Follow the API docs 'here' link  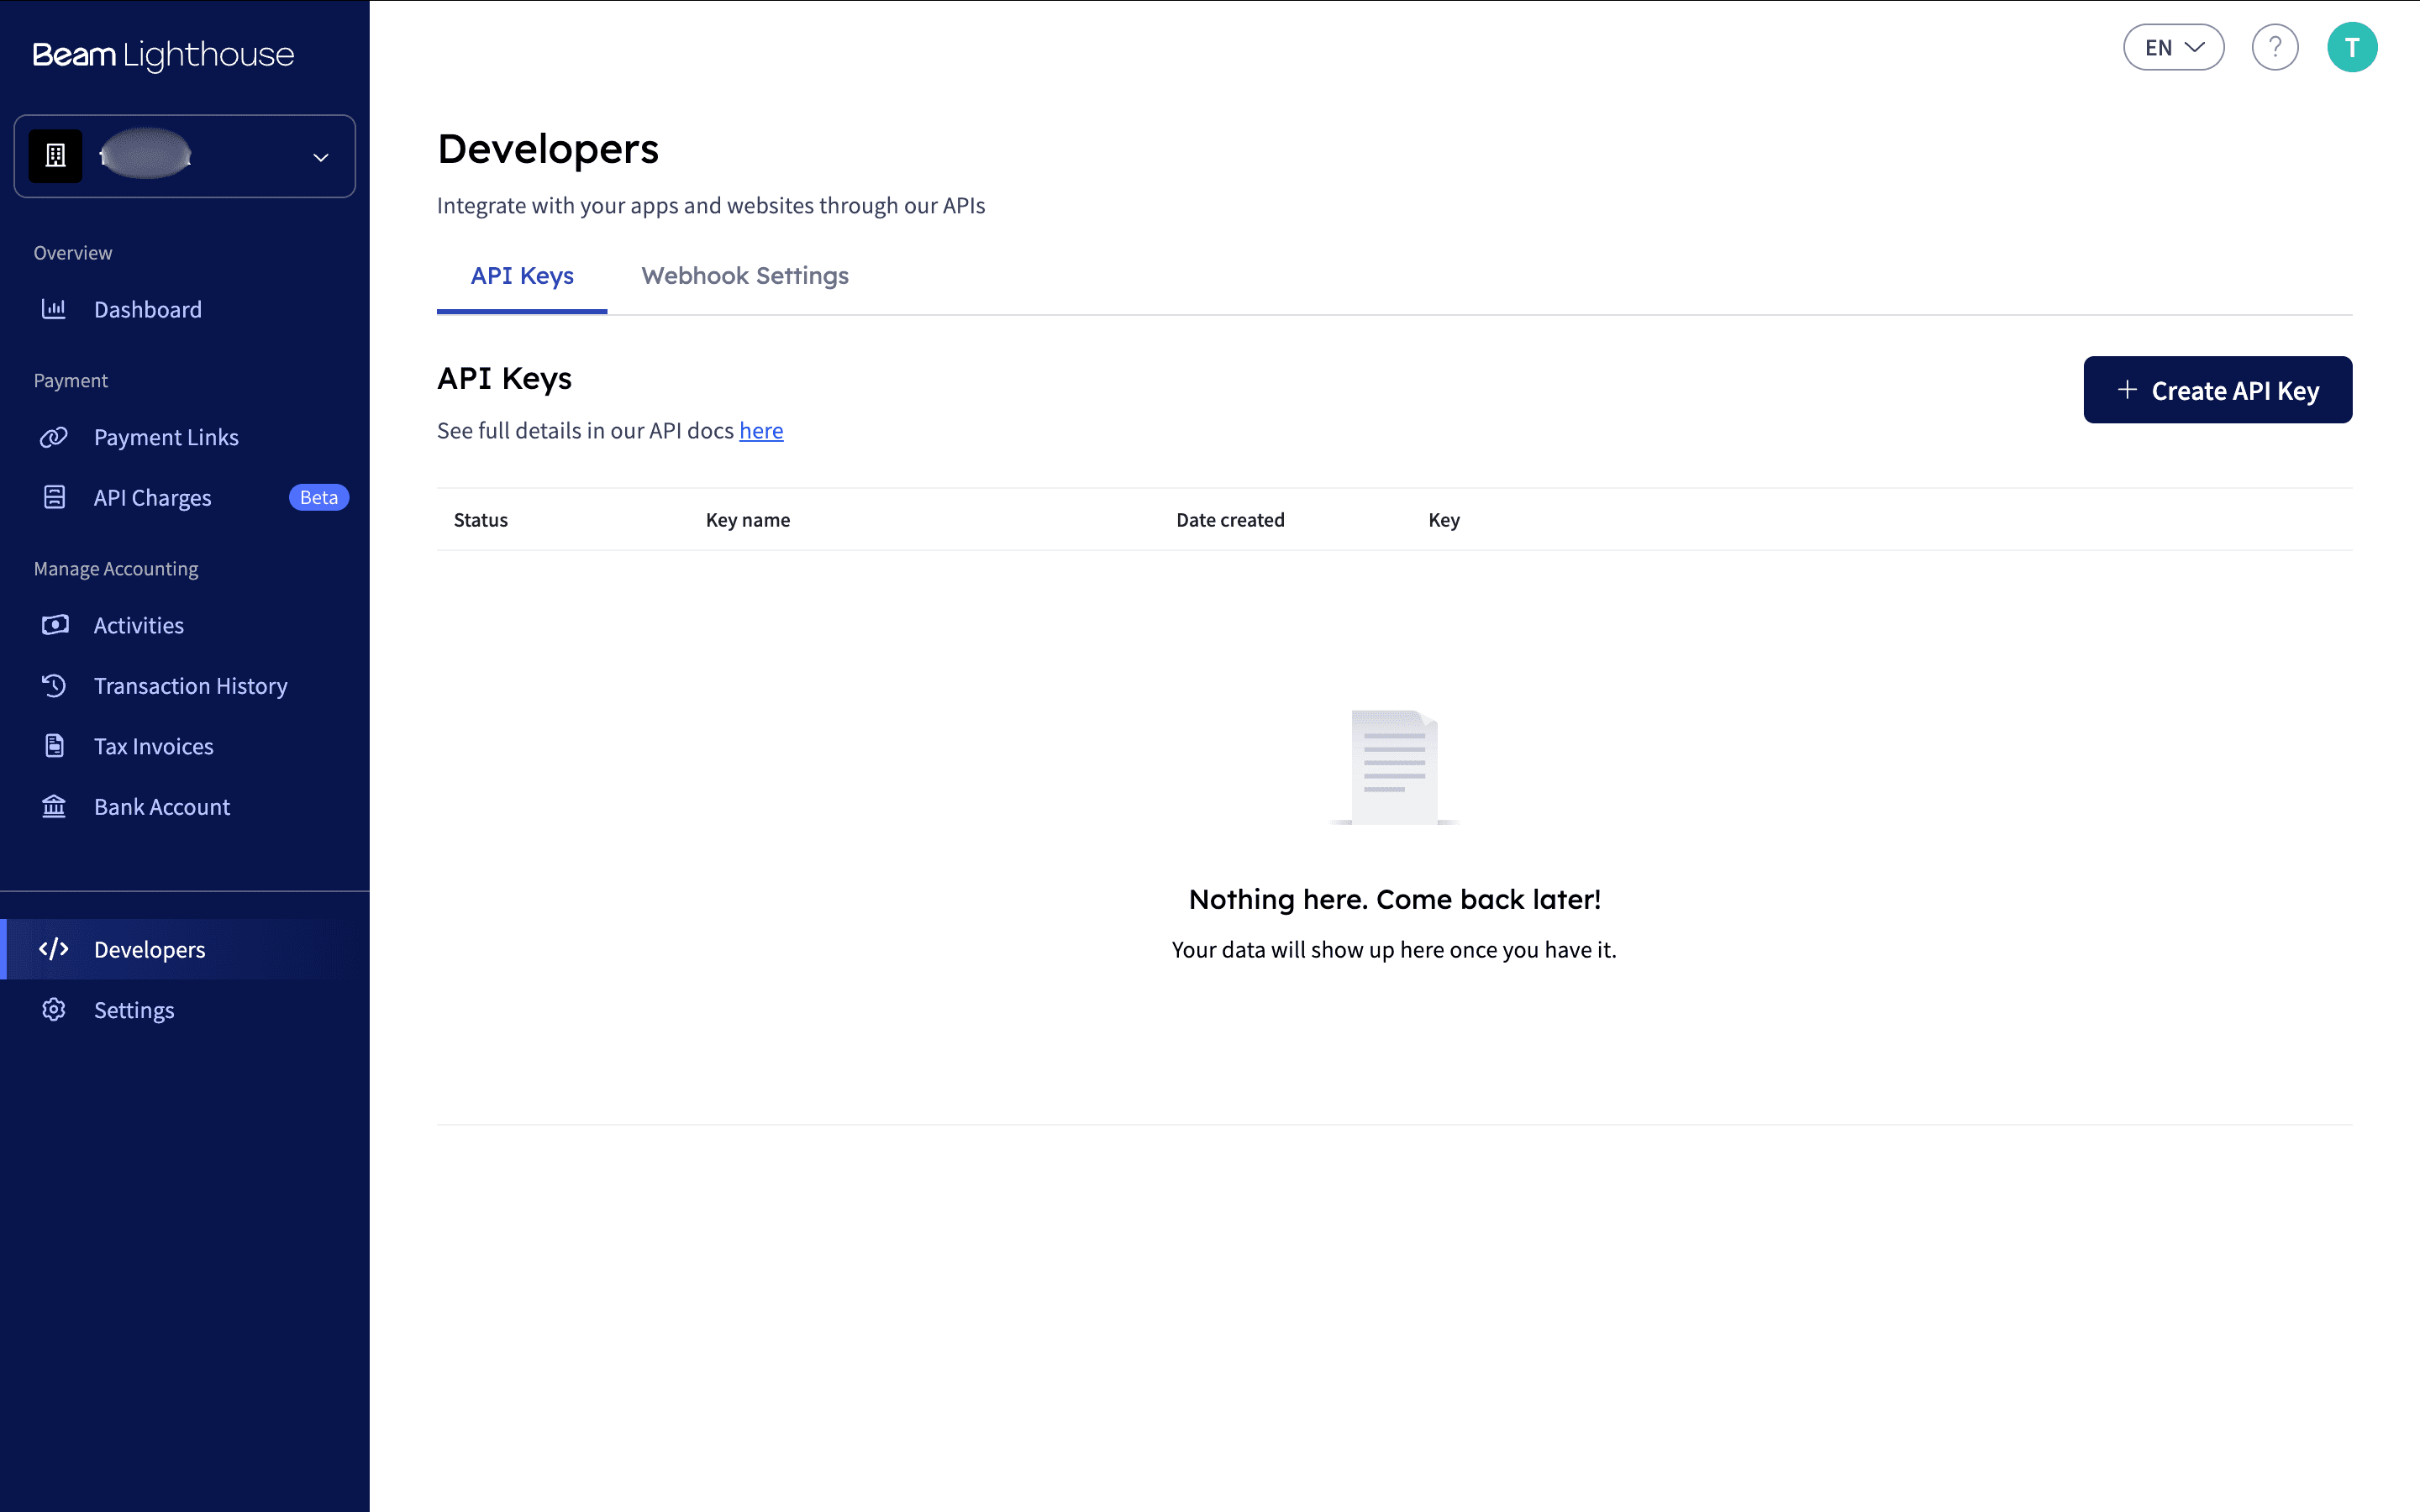pyautogui.click(x=761, y=431)
